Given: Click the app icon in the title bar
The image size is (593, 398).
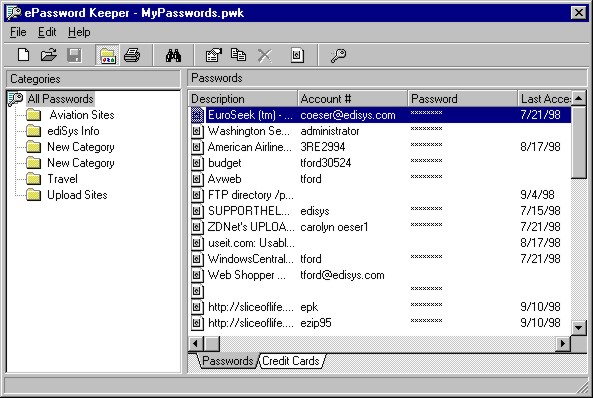Looking at the screenshot, I should point(14,13).
